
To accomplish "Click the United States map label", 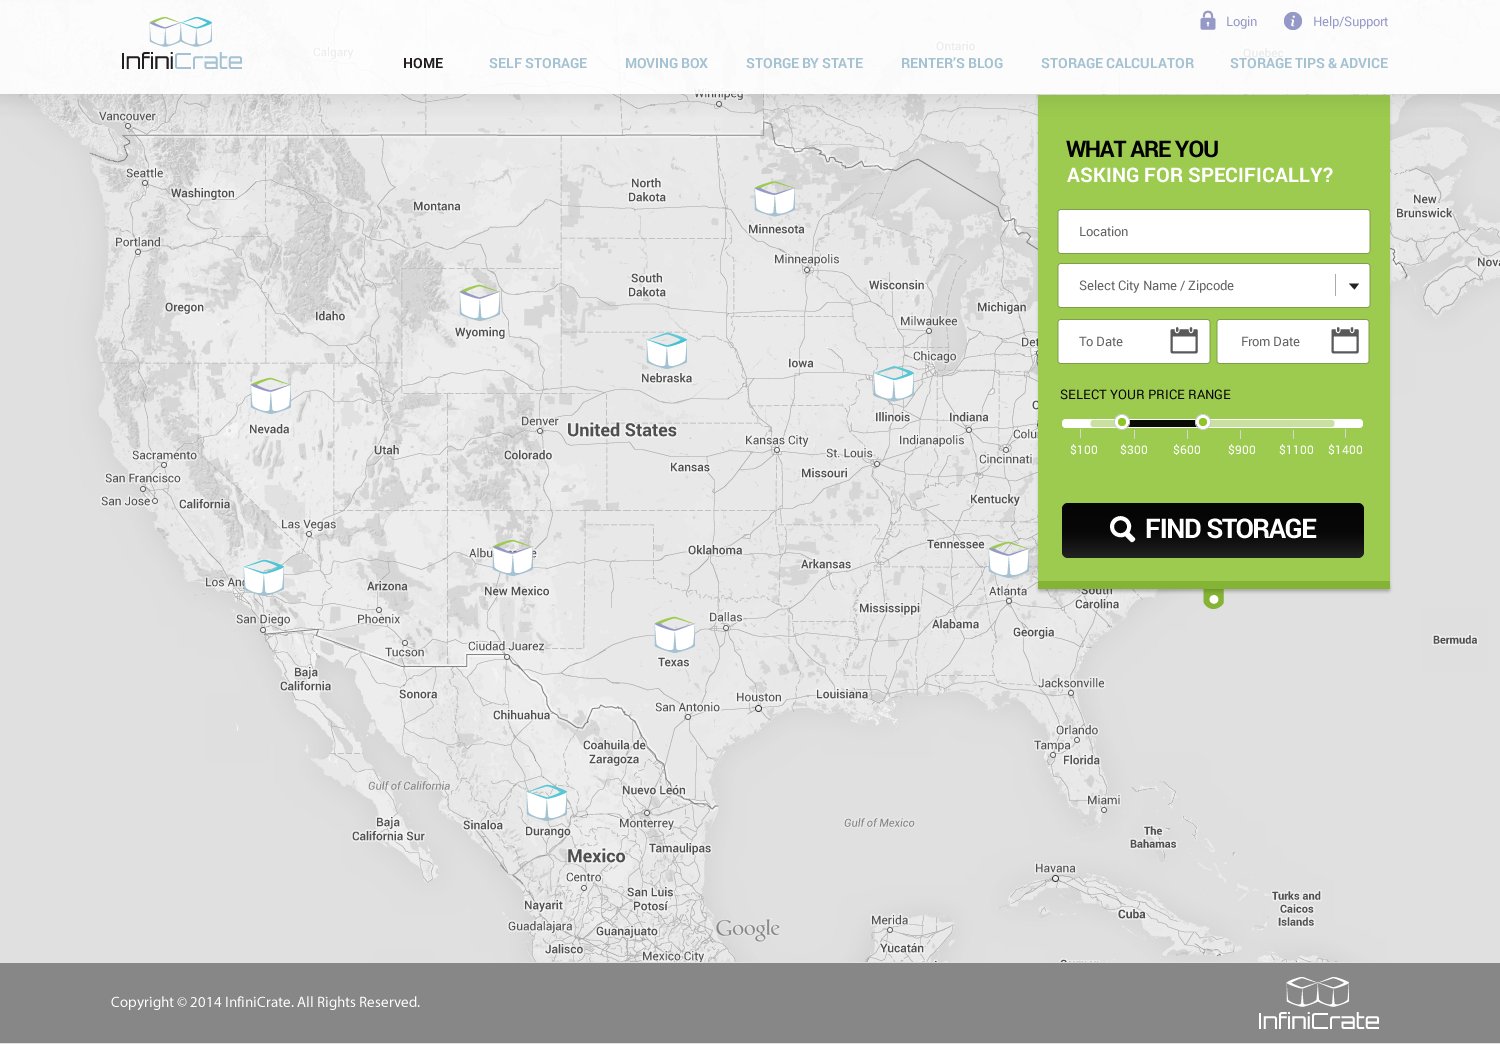I will coord(622,430).
